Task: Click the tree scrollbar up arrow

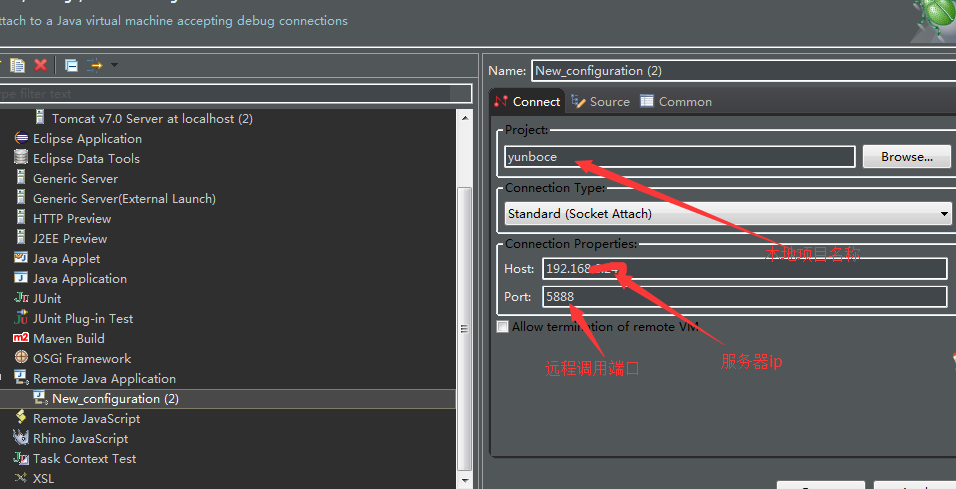Action: (x=465, y=118)
